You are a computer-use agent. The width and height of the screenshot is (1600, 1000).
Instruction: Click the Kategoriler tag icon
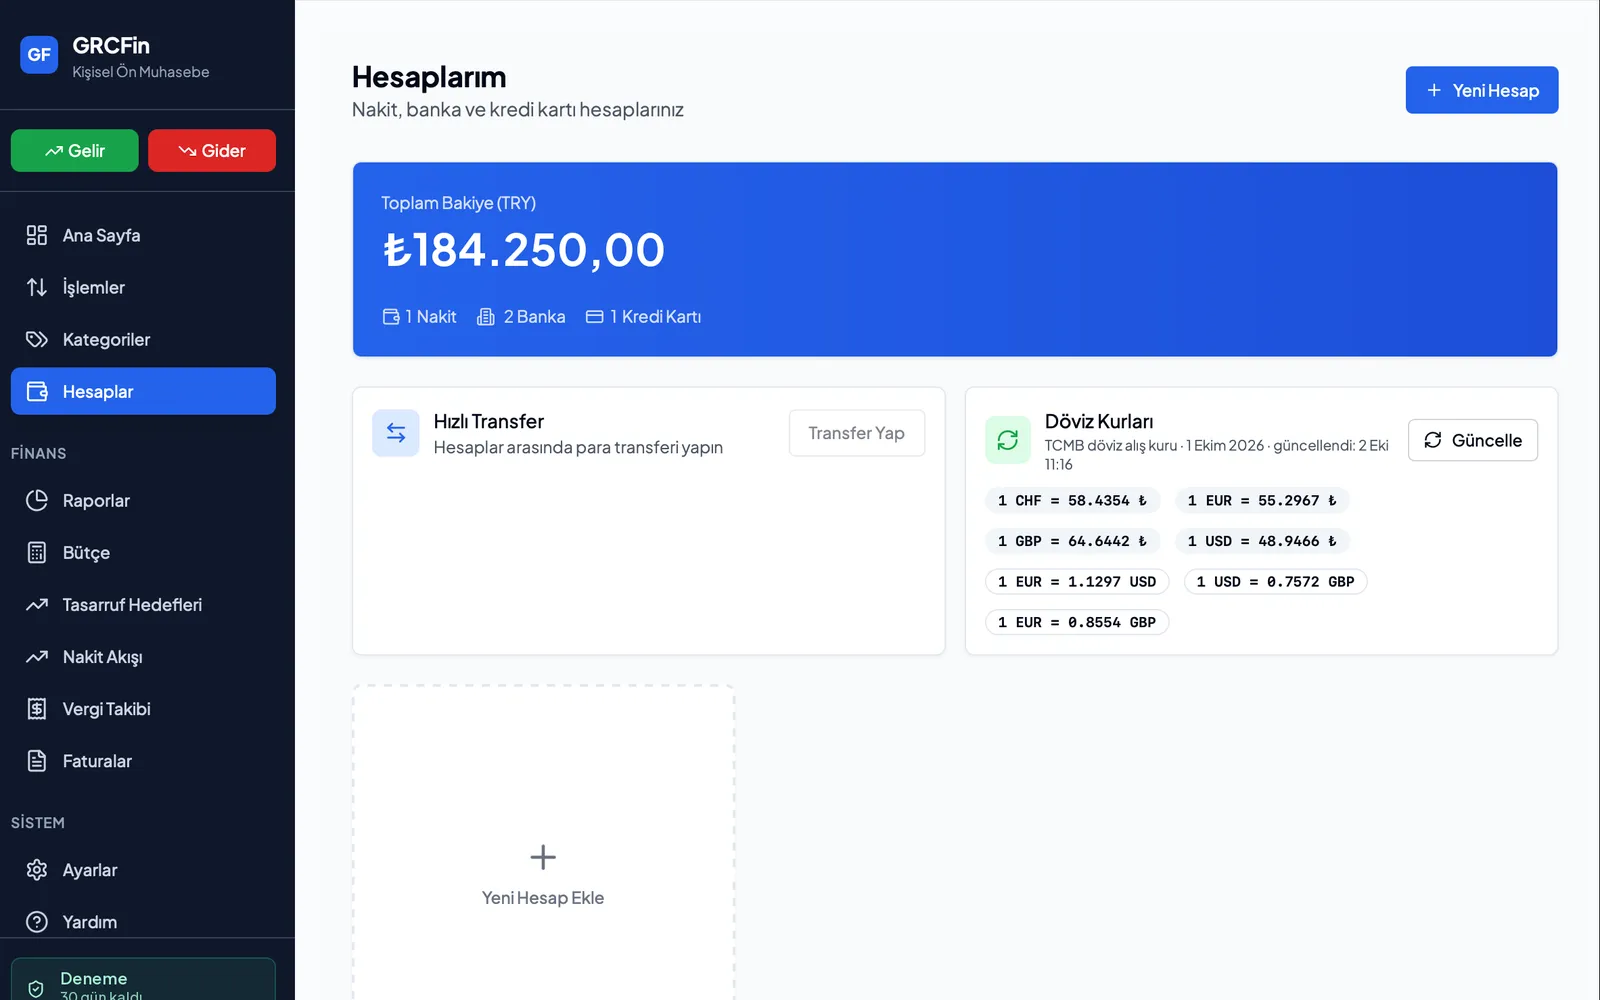click(x=37, y=339)
